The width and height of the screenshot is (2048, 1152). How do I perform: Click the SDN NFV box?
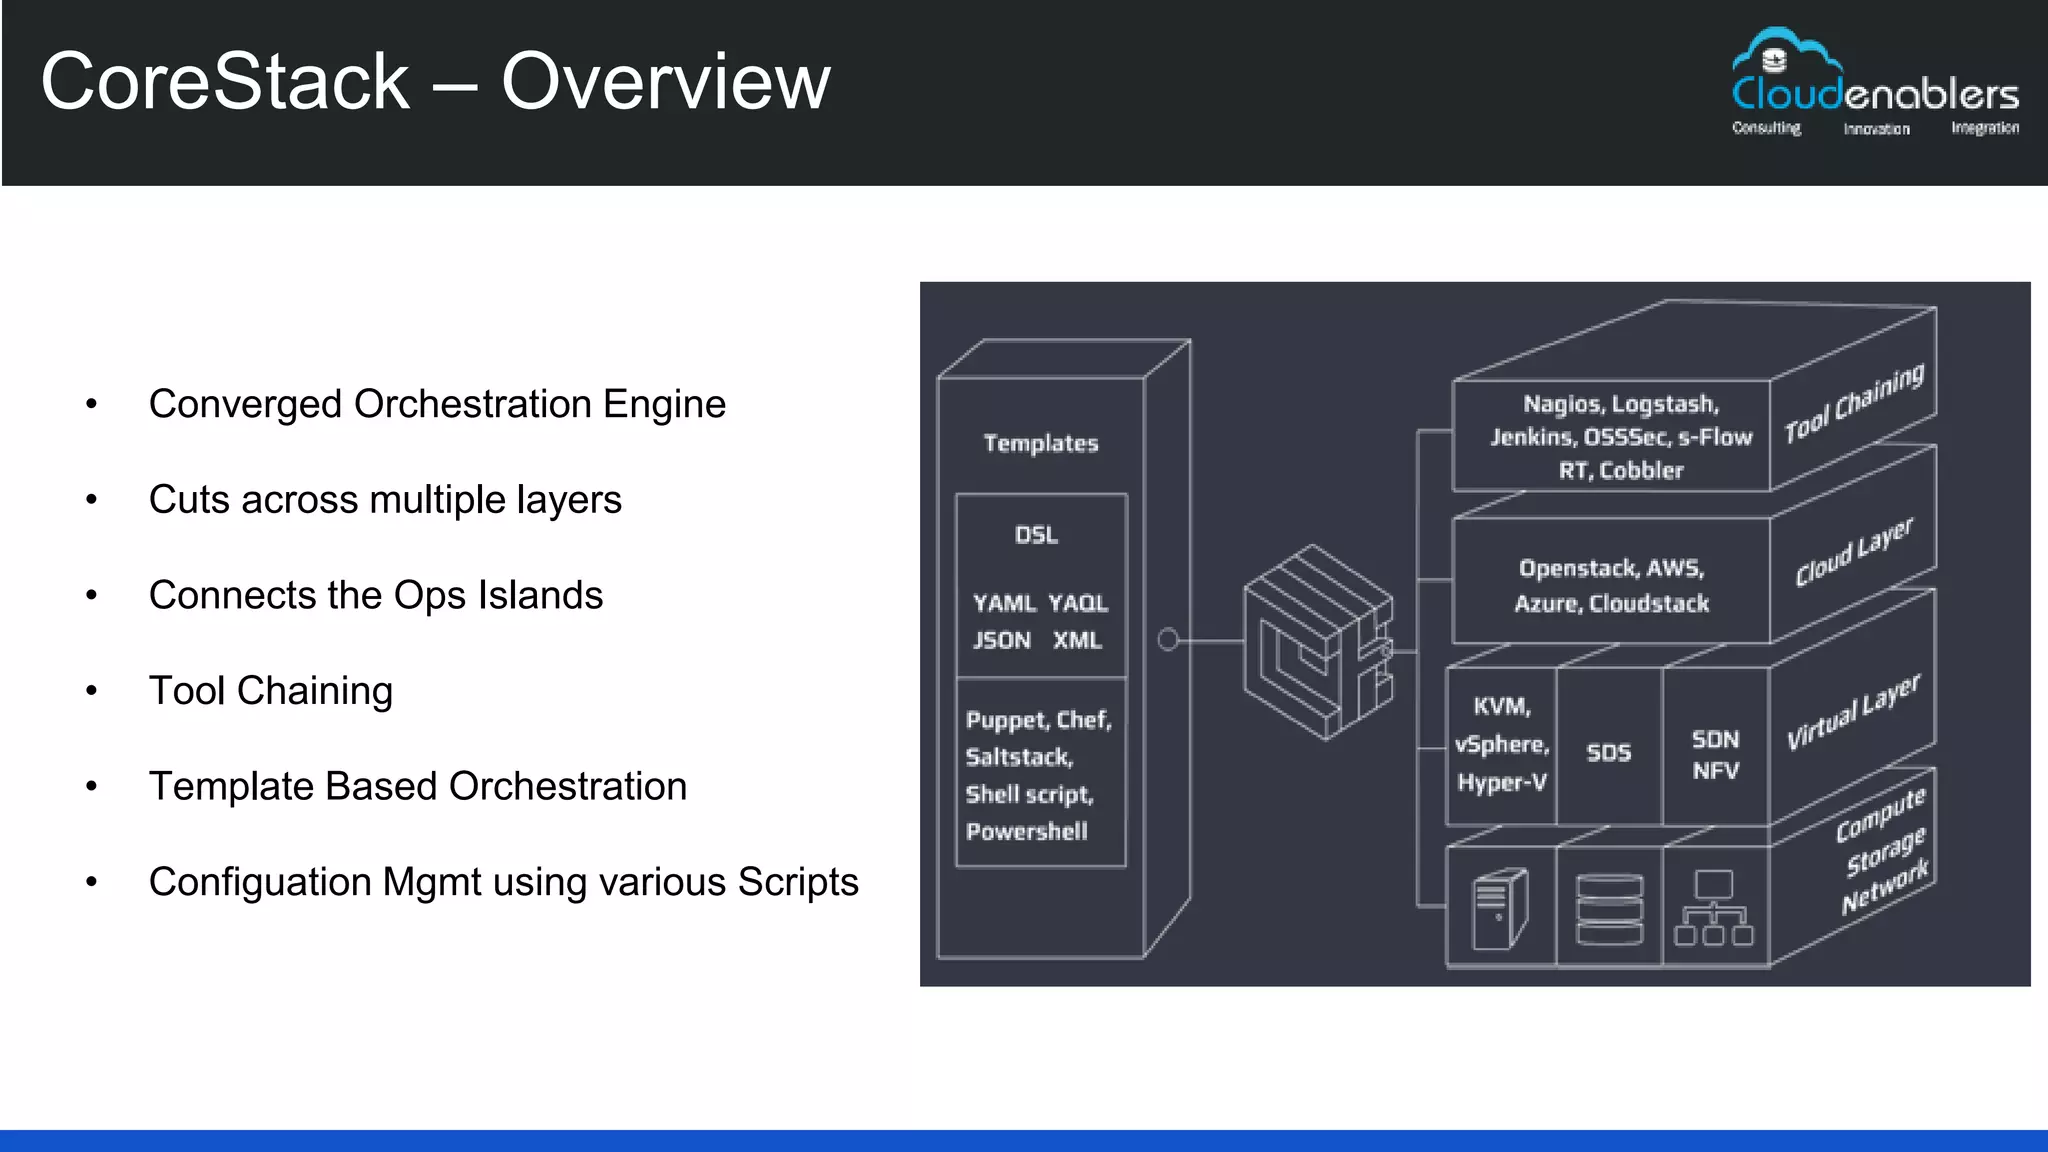tap(1715, 754)
